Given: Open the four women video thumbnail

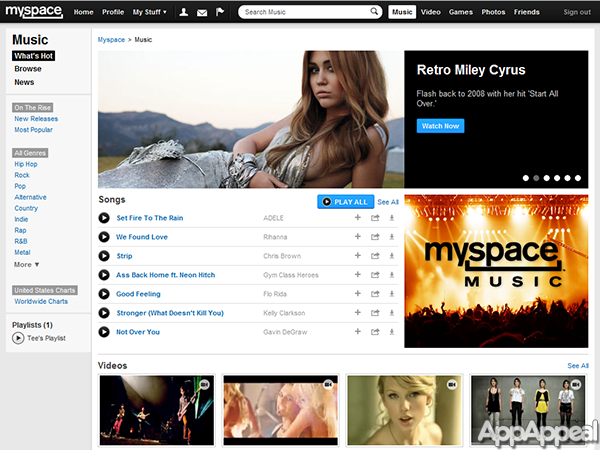Looking at the screenshot, I should pyautogui.click(x=528, y=410).
